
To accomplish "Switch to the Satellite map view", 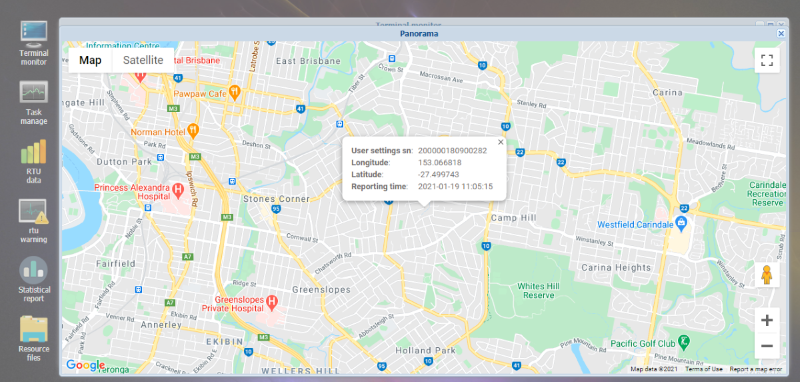I will click(x=143, y=60).
